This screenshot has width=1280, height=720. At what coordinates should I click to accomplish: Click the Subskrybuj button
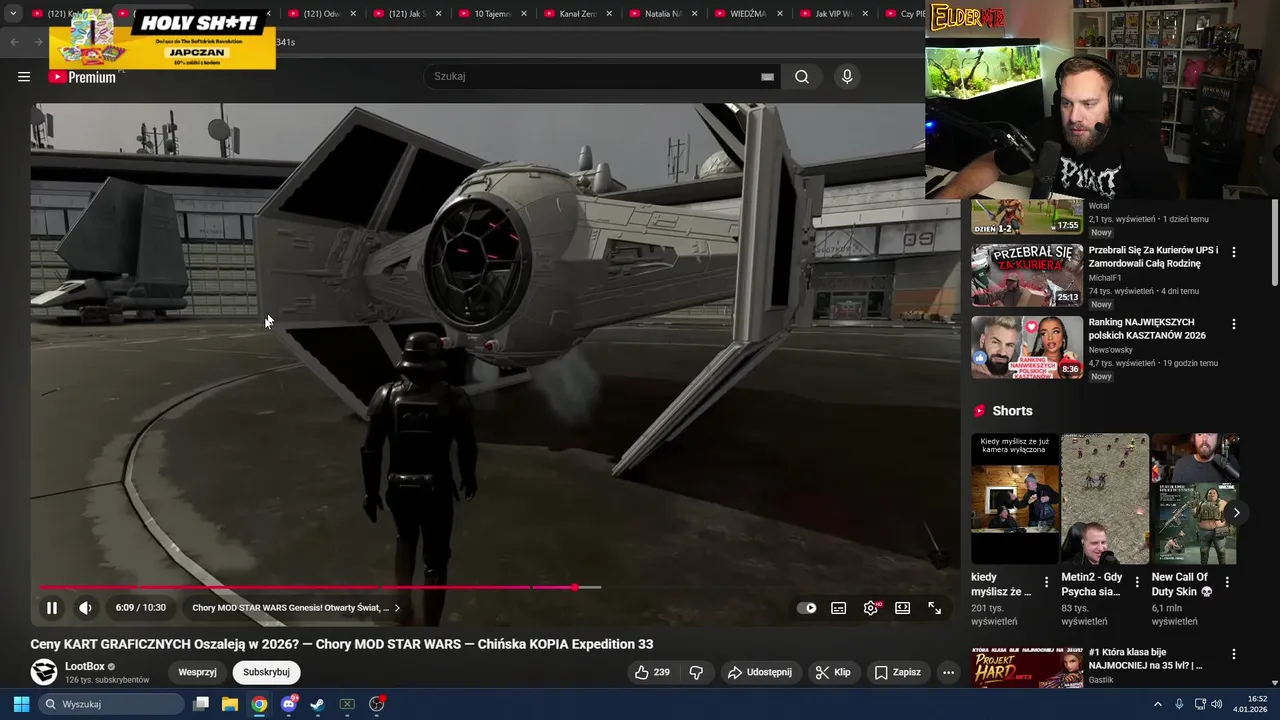tap(267, 672)
